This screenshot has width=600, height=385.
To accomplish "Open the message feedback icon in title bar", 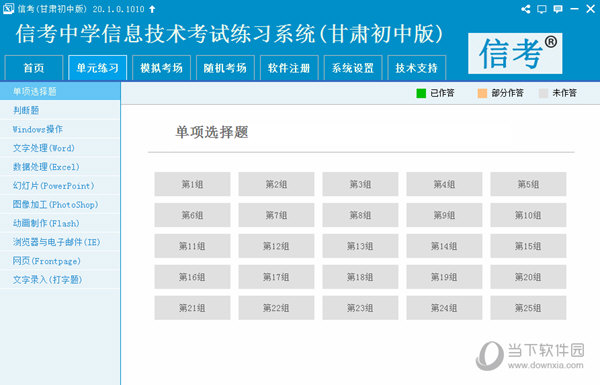I will (558, 9).
